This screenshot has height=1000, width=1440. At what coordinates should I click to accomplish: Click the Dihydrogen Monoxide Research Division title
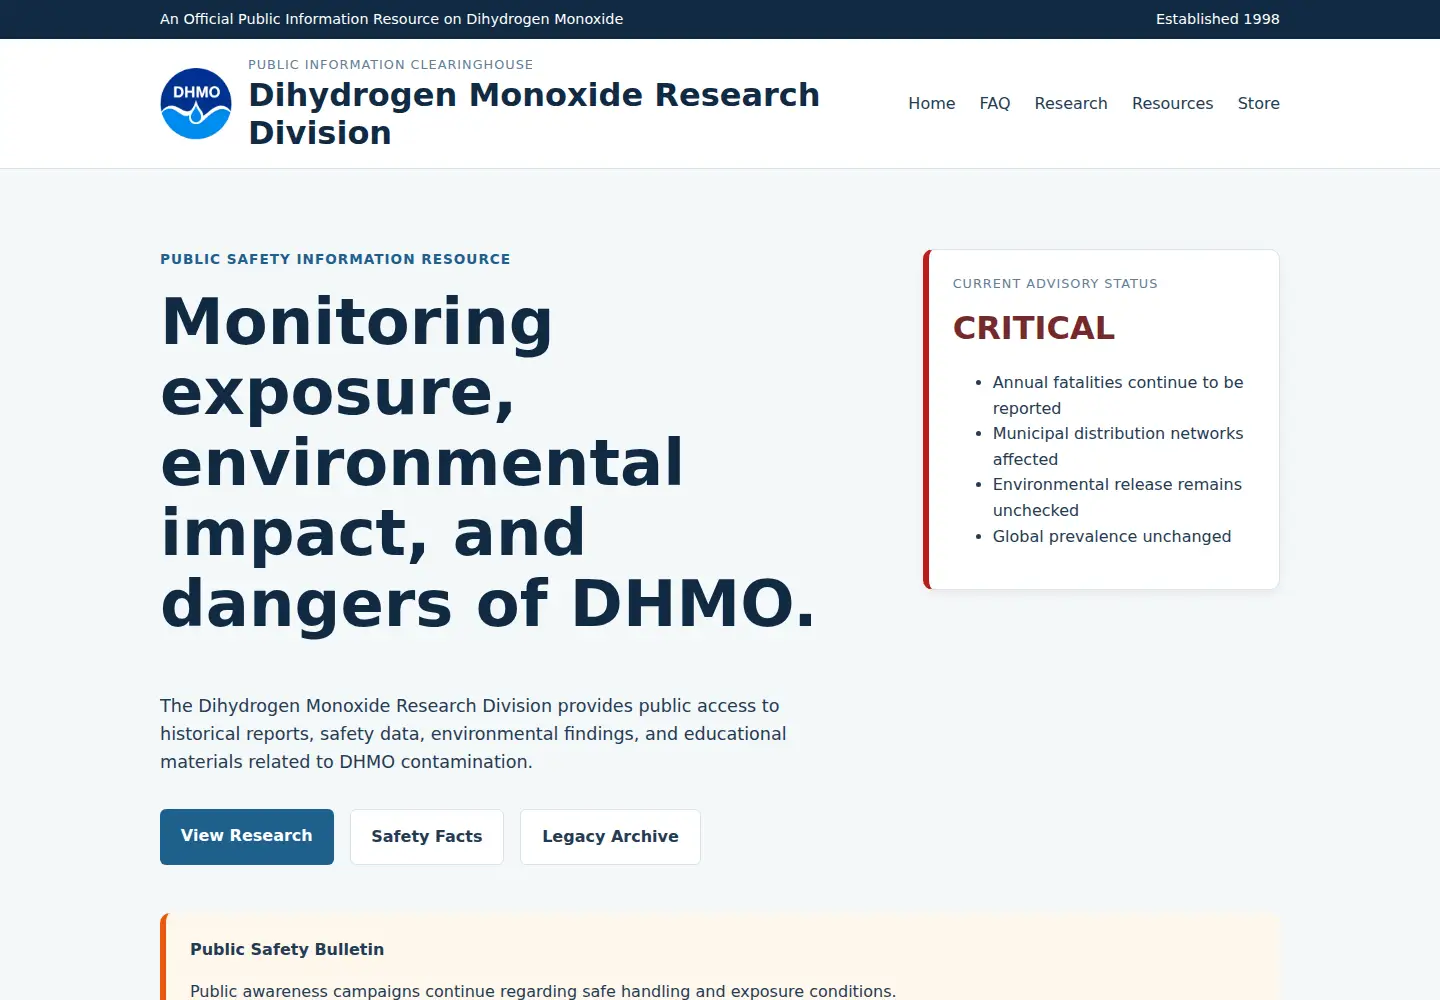tap(534, 113)
